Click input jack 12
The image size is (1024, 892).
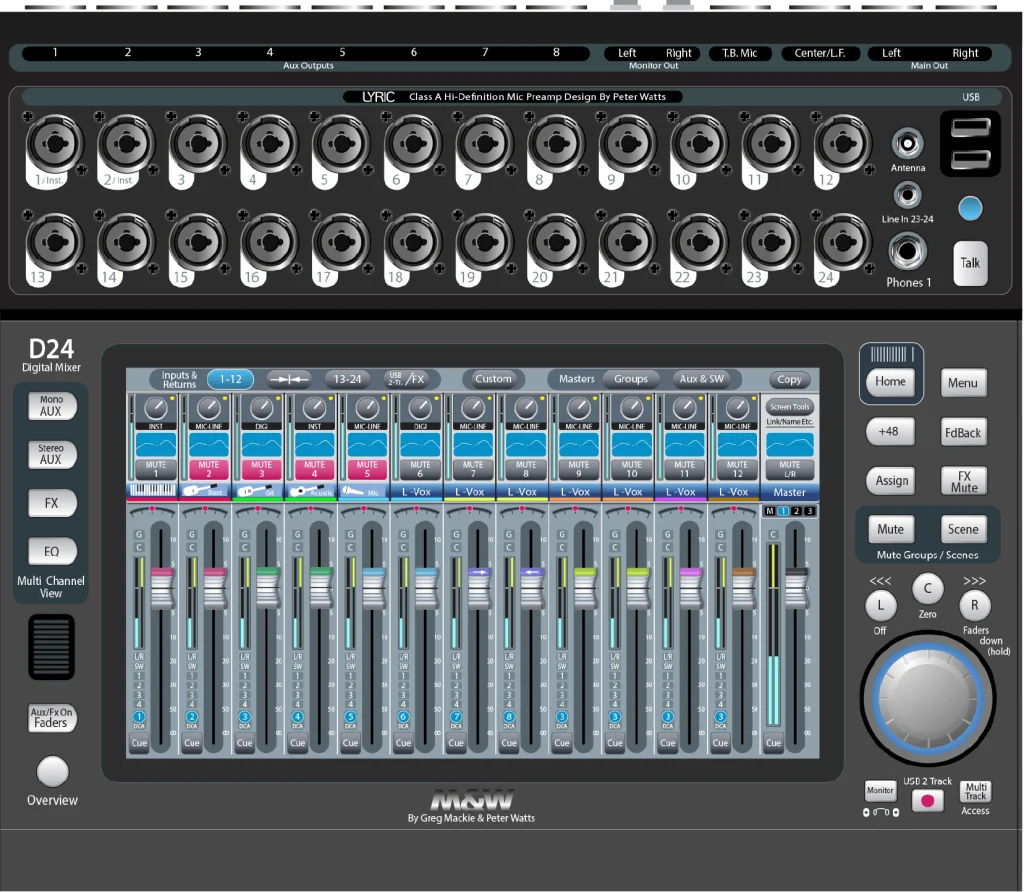click(842, 144)
